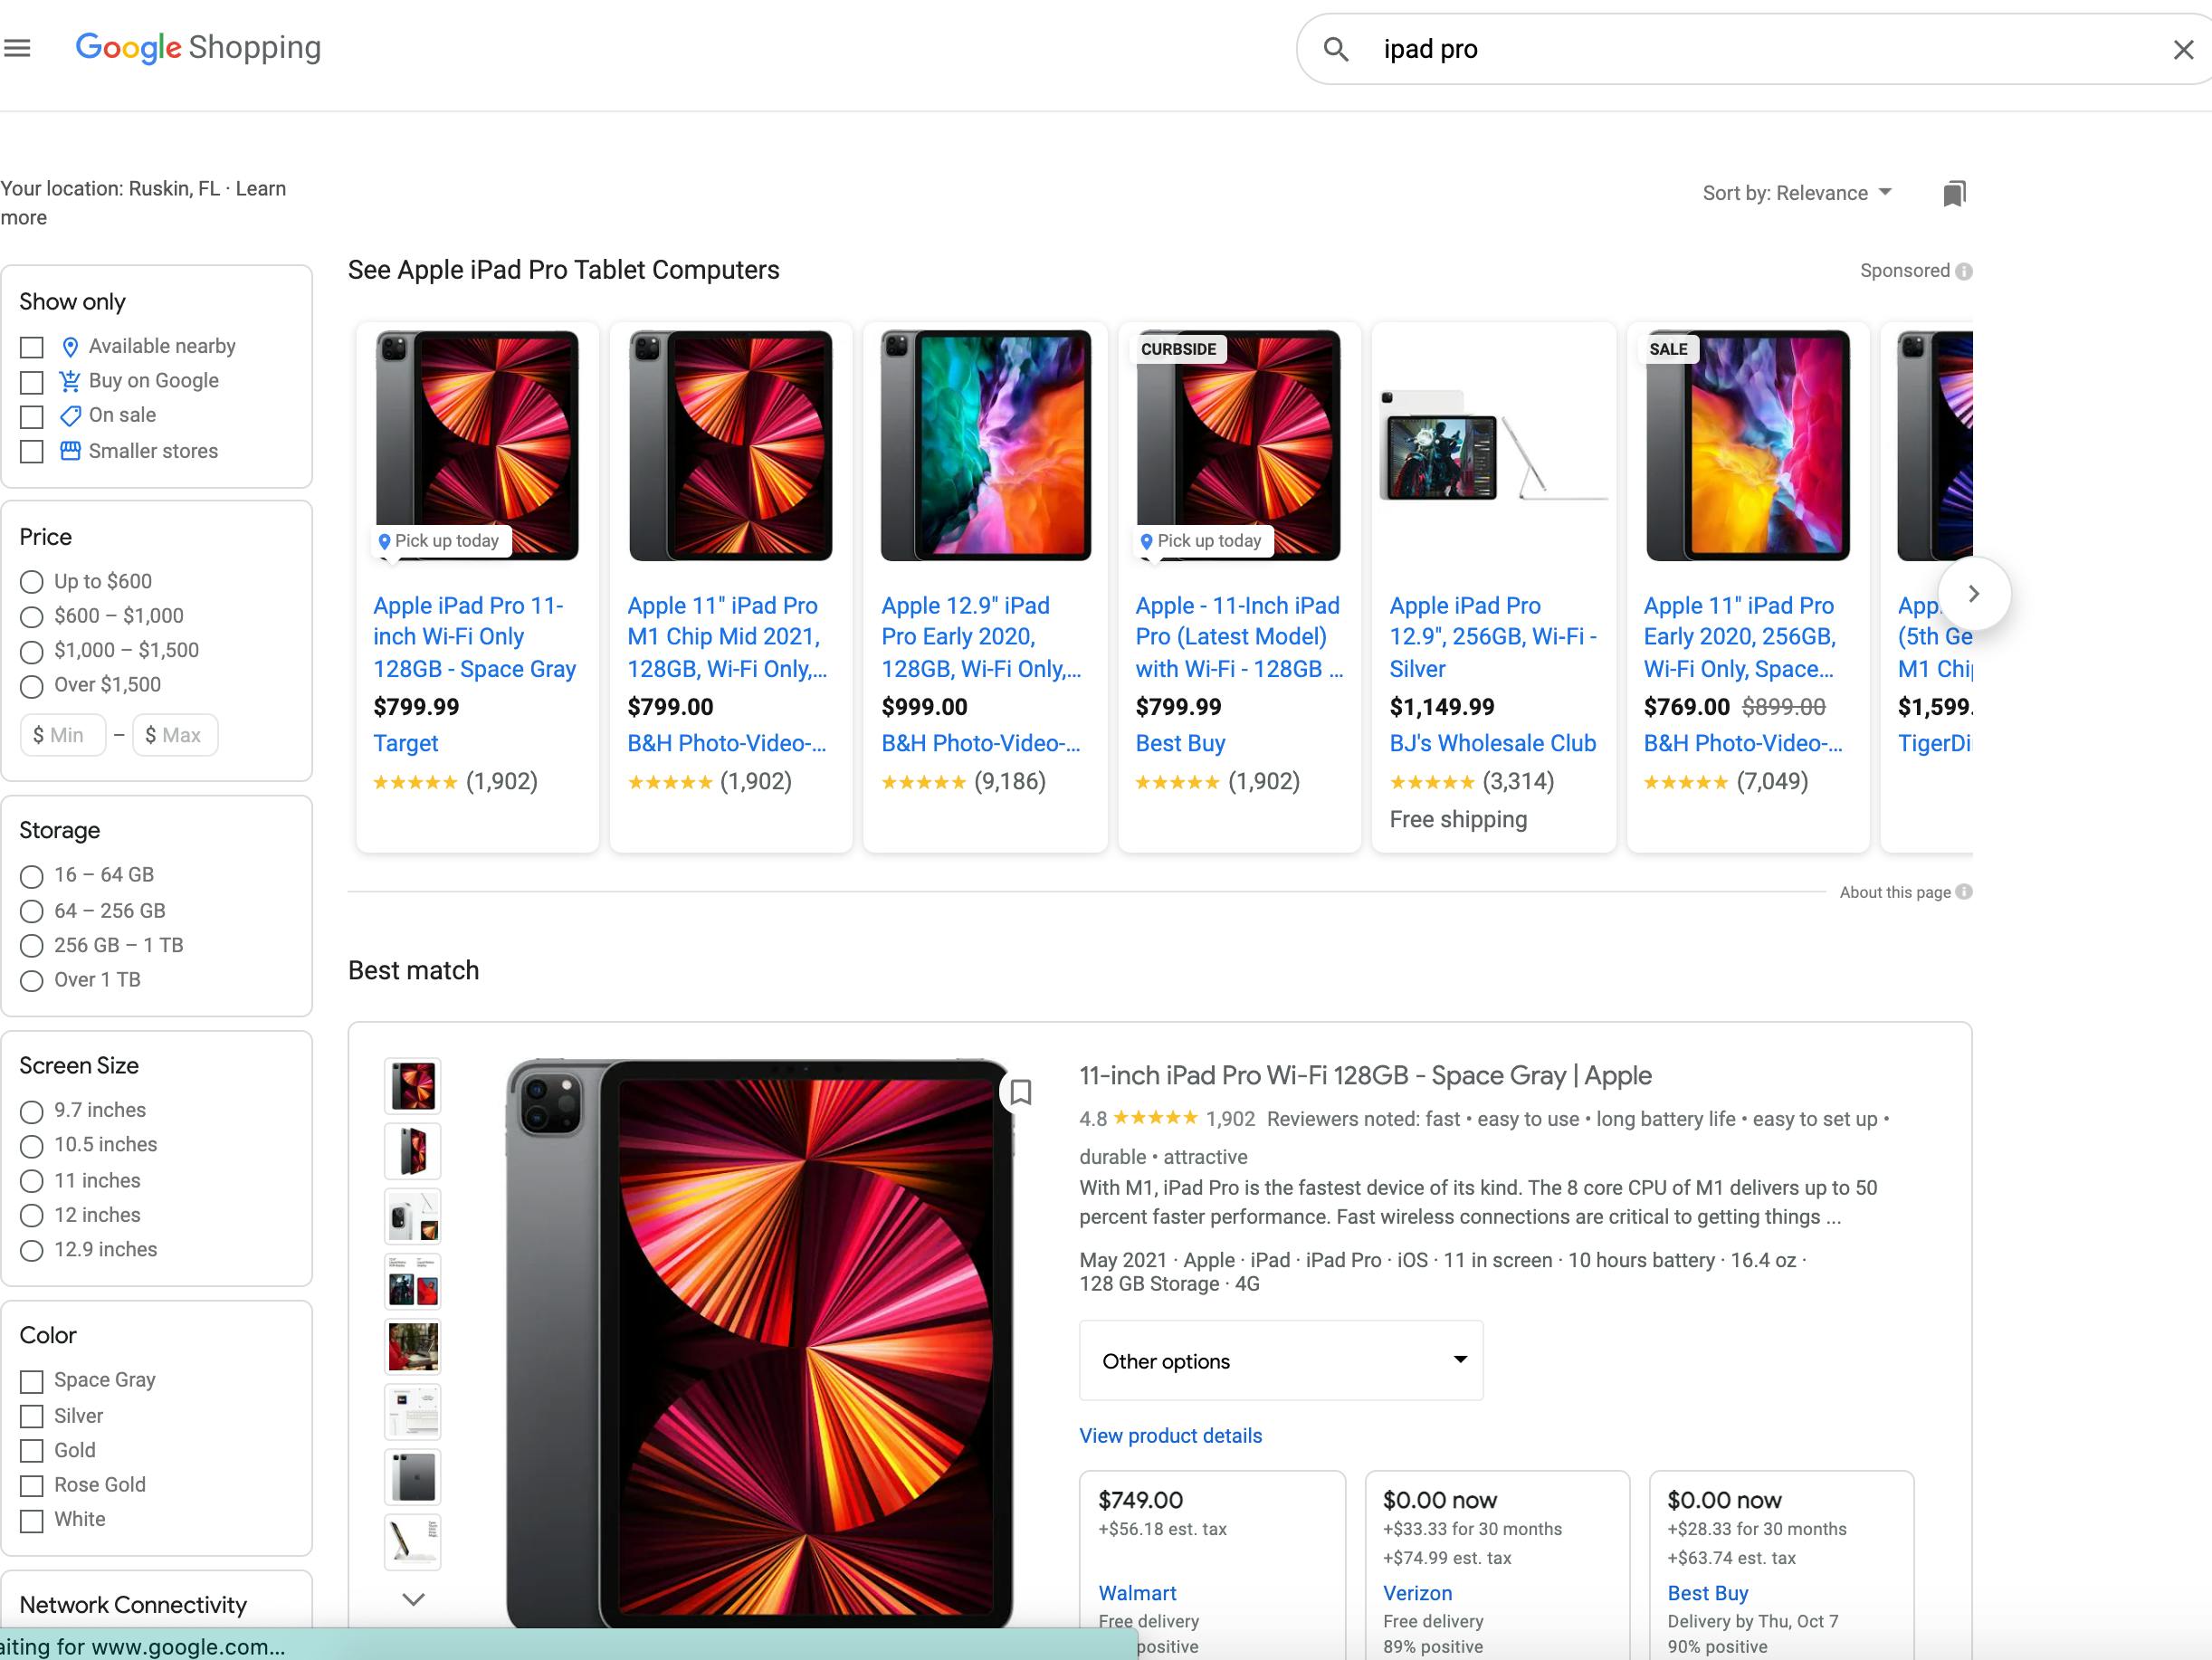Select 11 inches screen size option
Image resolution: width=2212 pixels, height=1660 pixels.
tap(32, 1181)
